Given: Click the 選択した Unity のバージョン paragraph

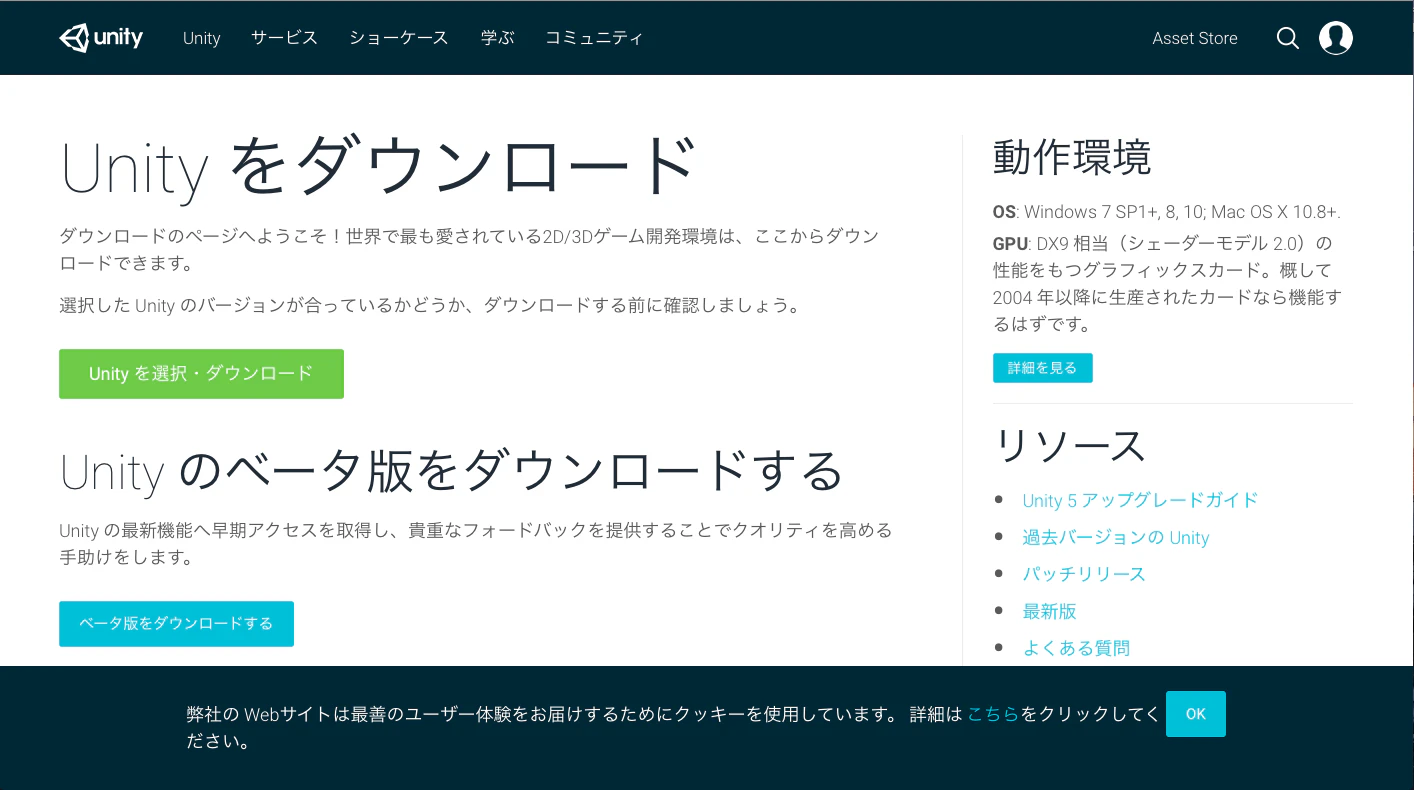Looking at the screenshot, I should [431, 306].
